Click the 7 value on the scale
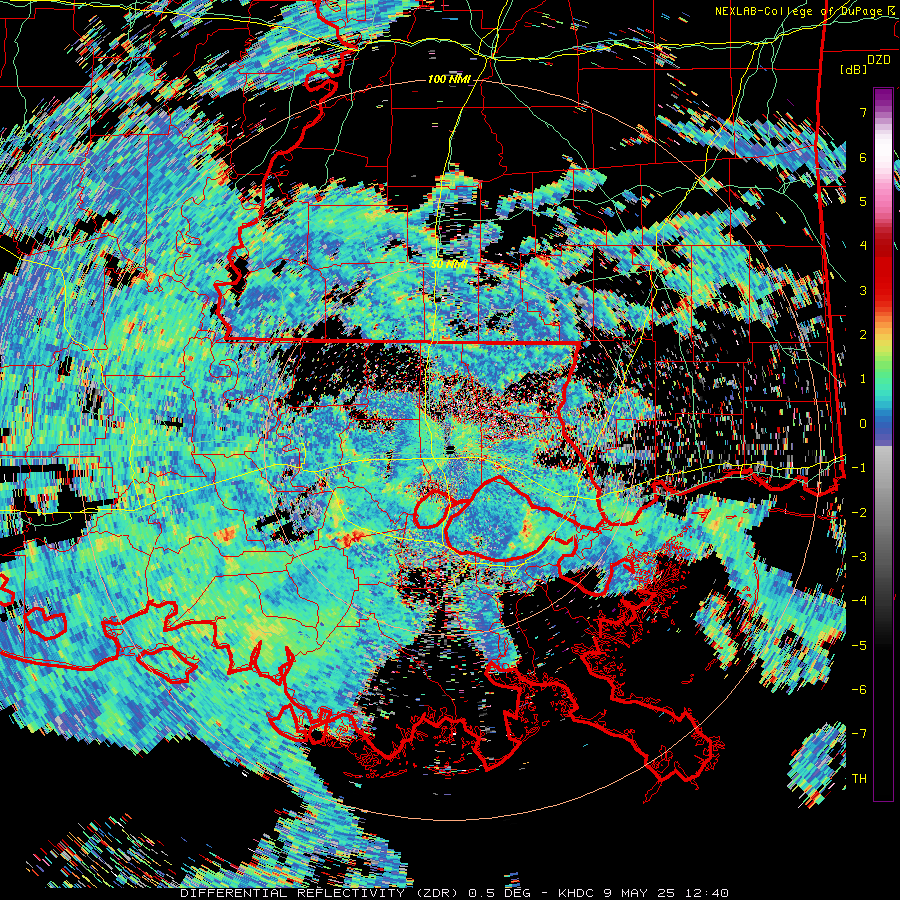 click(863, 112)
